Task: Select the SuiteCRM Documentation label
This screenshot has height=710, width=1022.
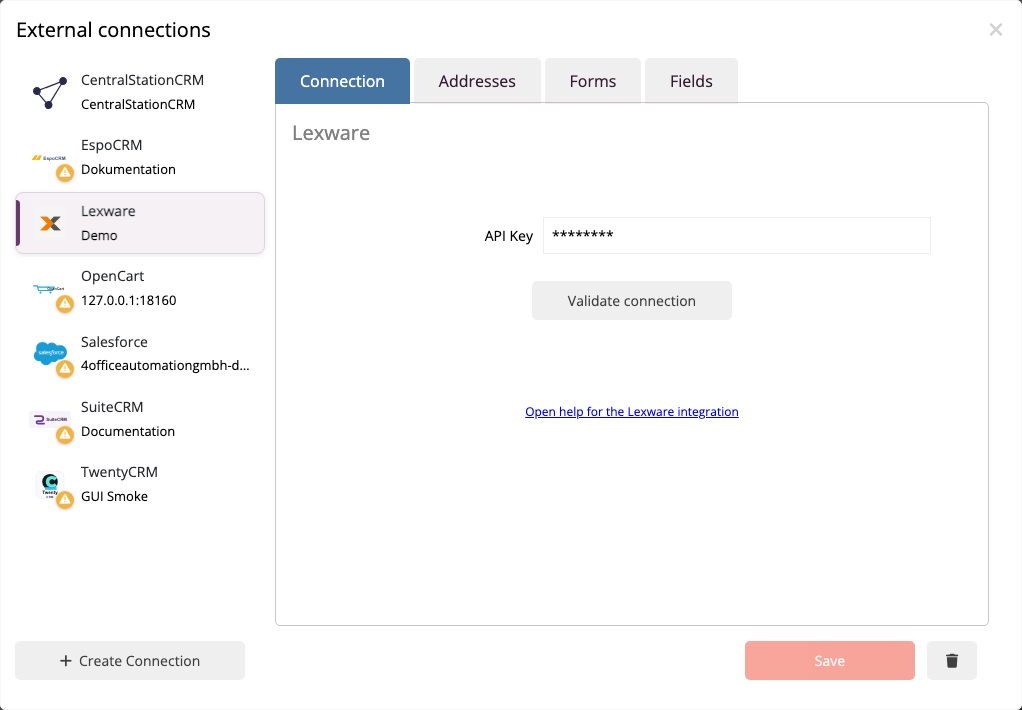Action: pyautogui.click(x=128, y=431)
